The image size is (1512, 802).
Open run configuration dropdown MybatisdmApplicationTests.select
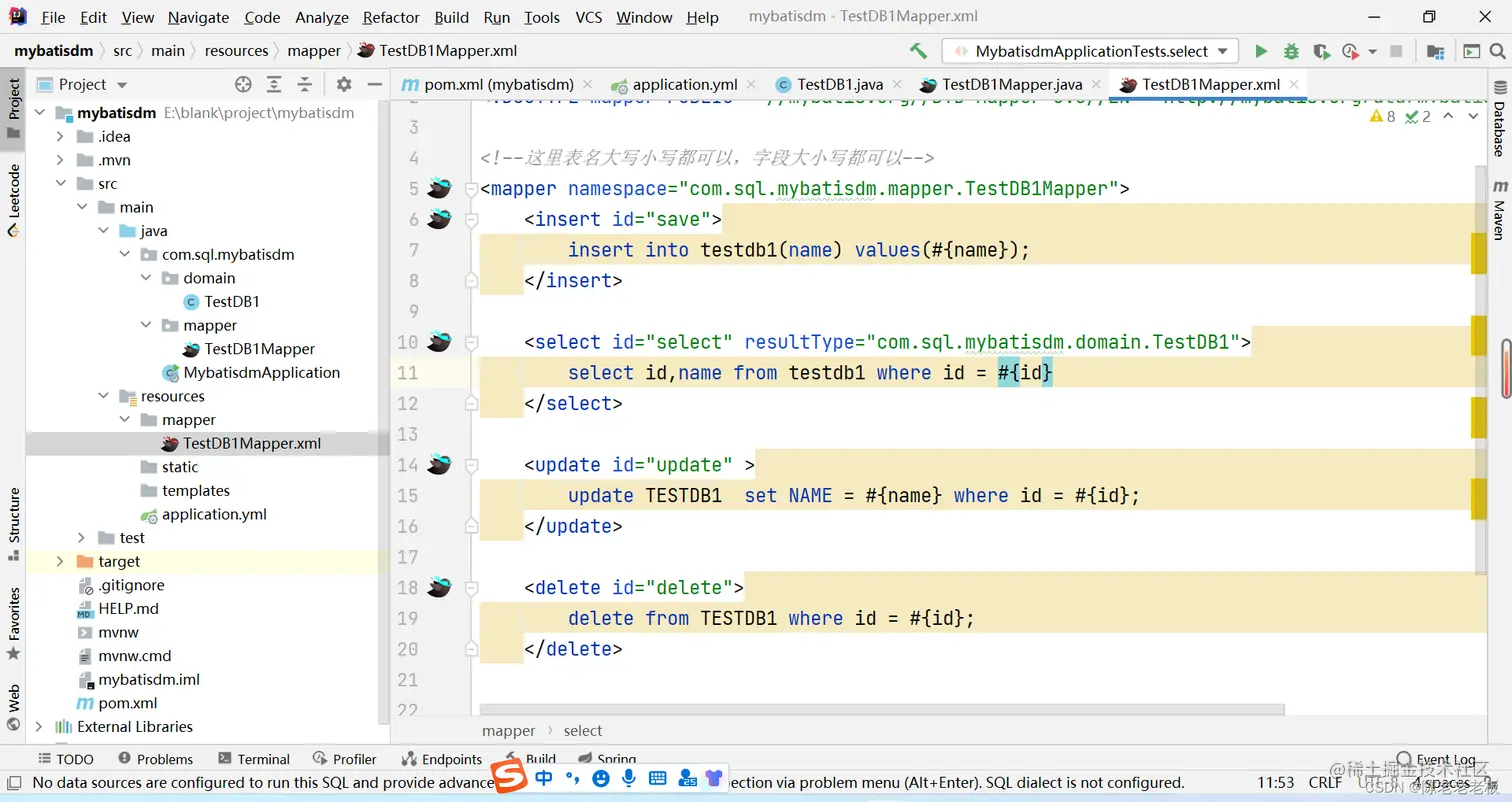(1090, 51)
